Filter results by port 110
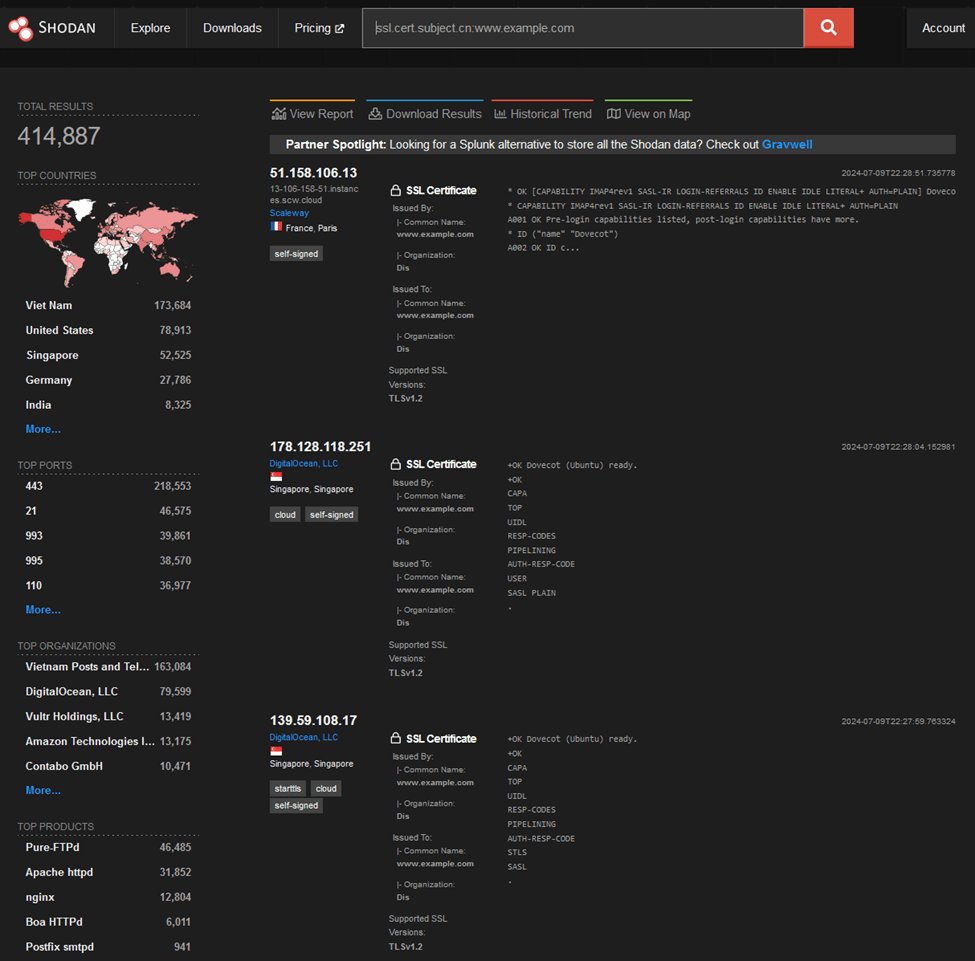The height and width of the screenshot is (961, 975). click(108, 585)
